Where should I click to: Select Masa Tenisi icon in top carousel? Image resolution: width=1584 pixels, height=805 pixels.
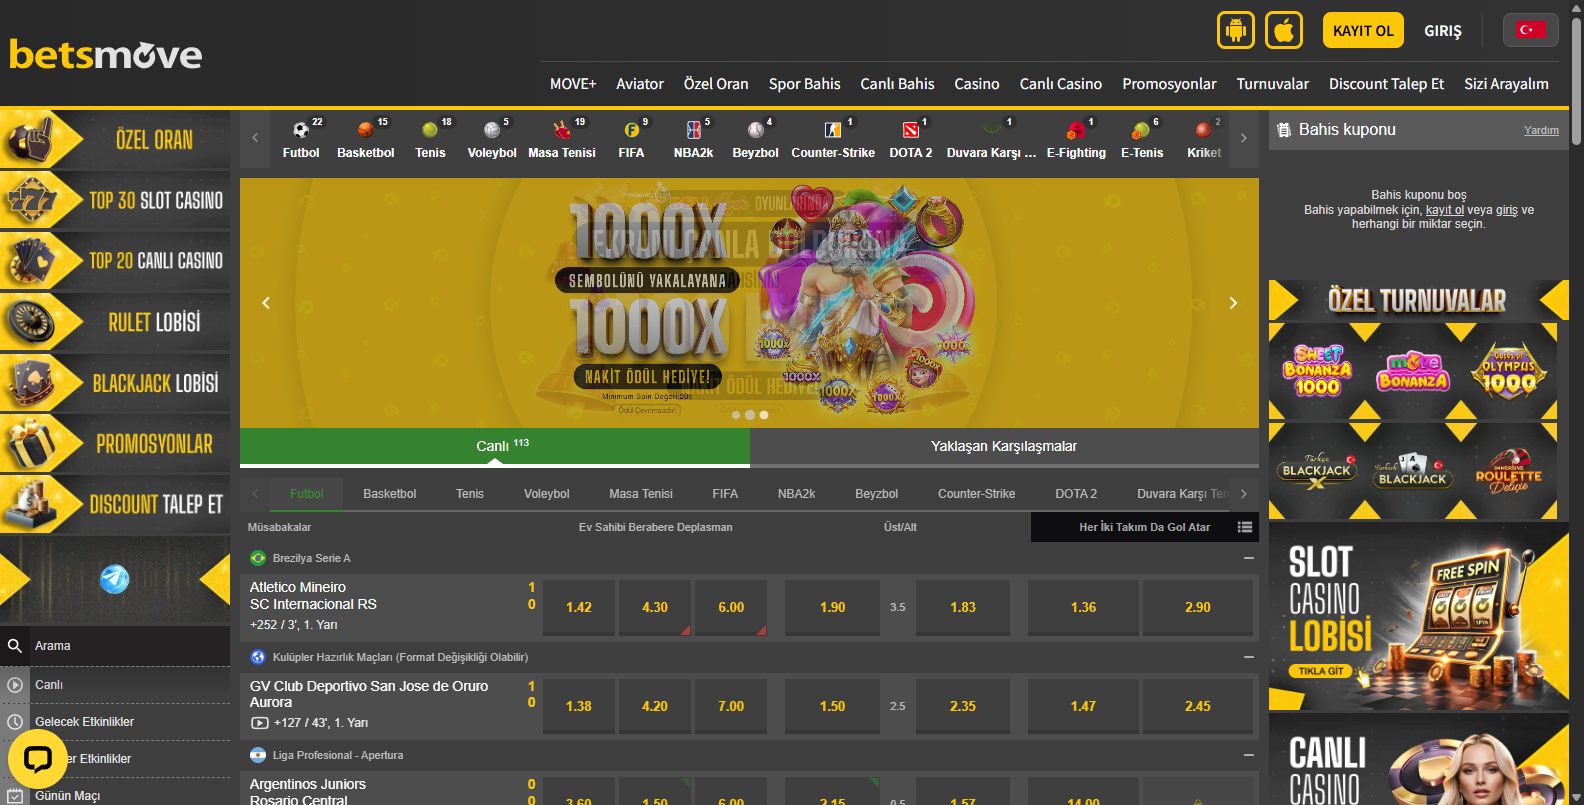(x=562, y=139)
